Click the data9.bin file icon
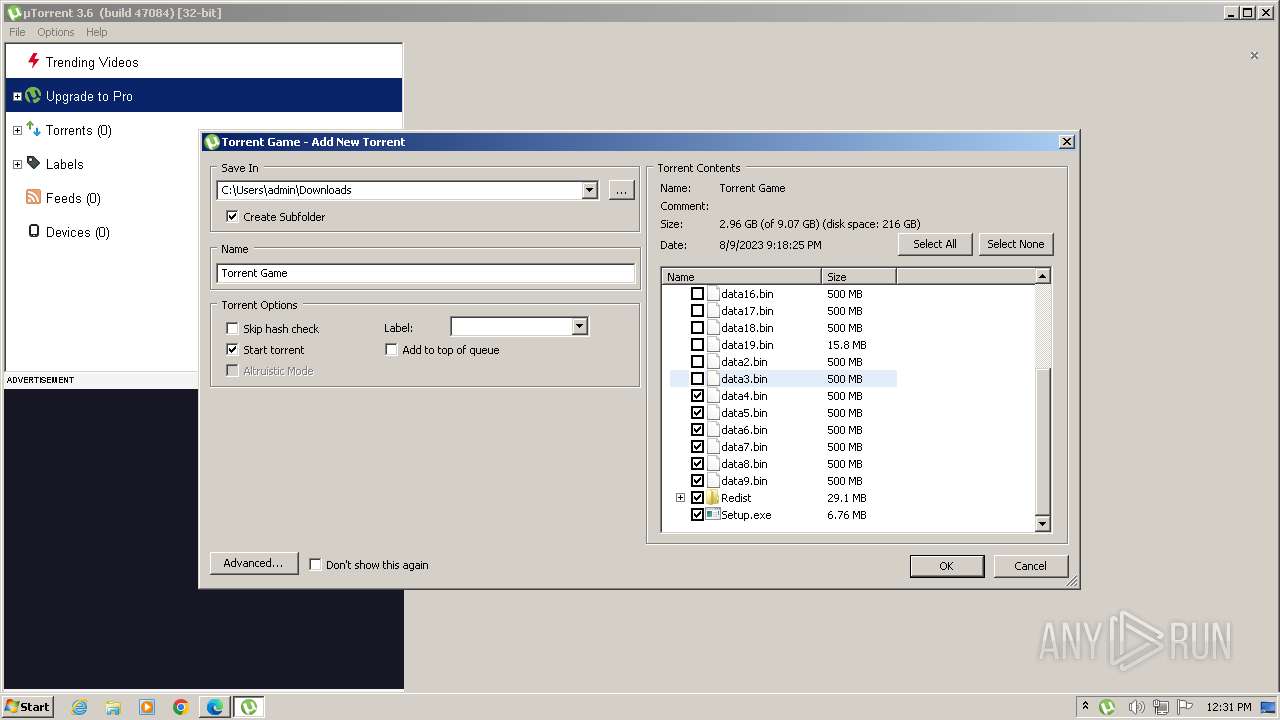Image resolution: width=1280 pixels, height=720 pixels. [x=713, y=481]
